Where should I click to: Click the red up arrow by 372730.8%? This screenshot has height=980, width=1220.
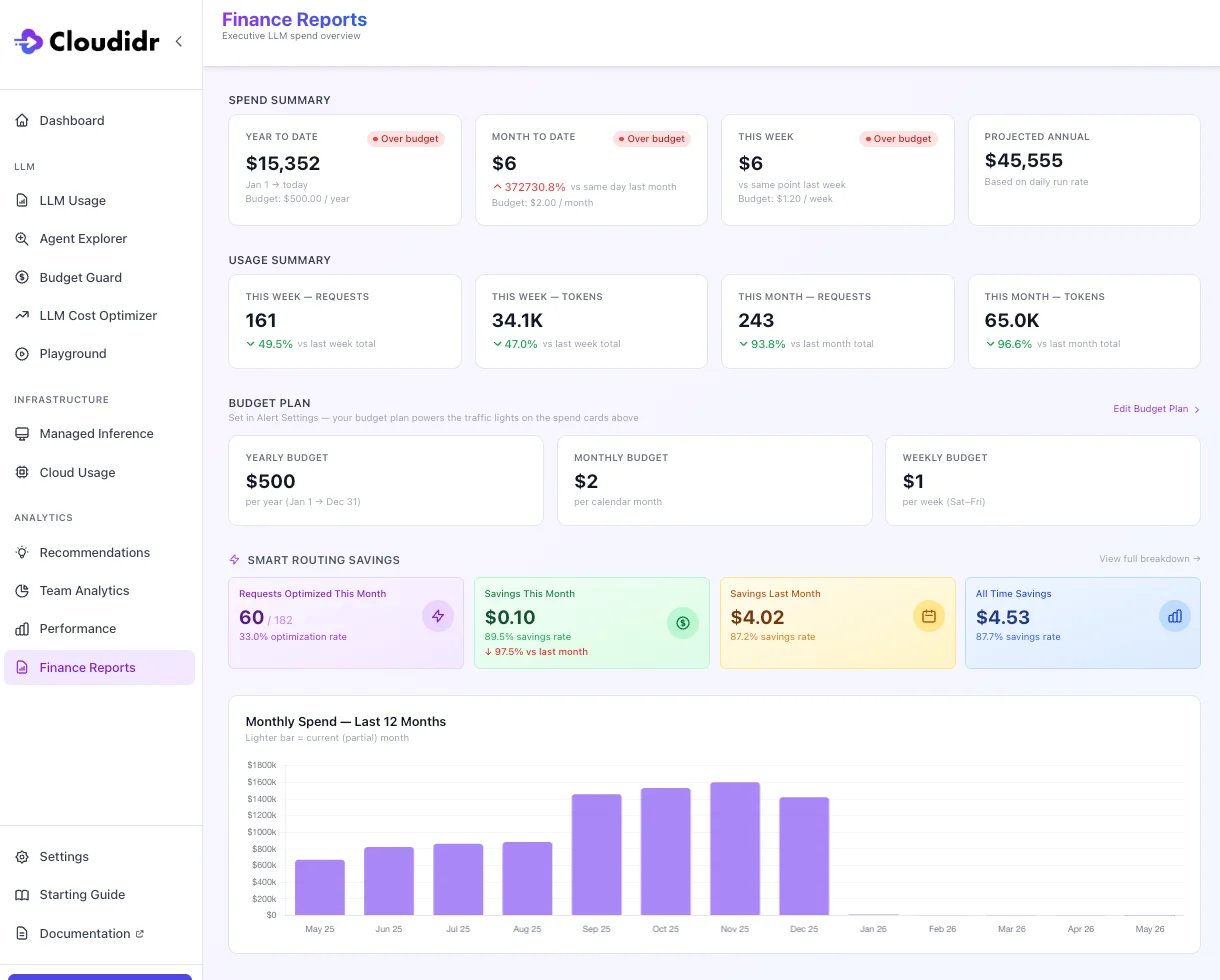(x=497, y=187)
